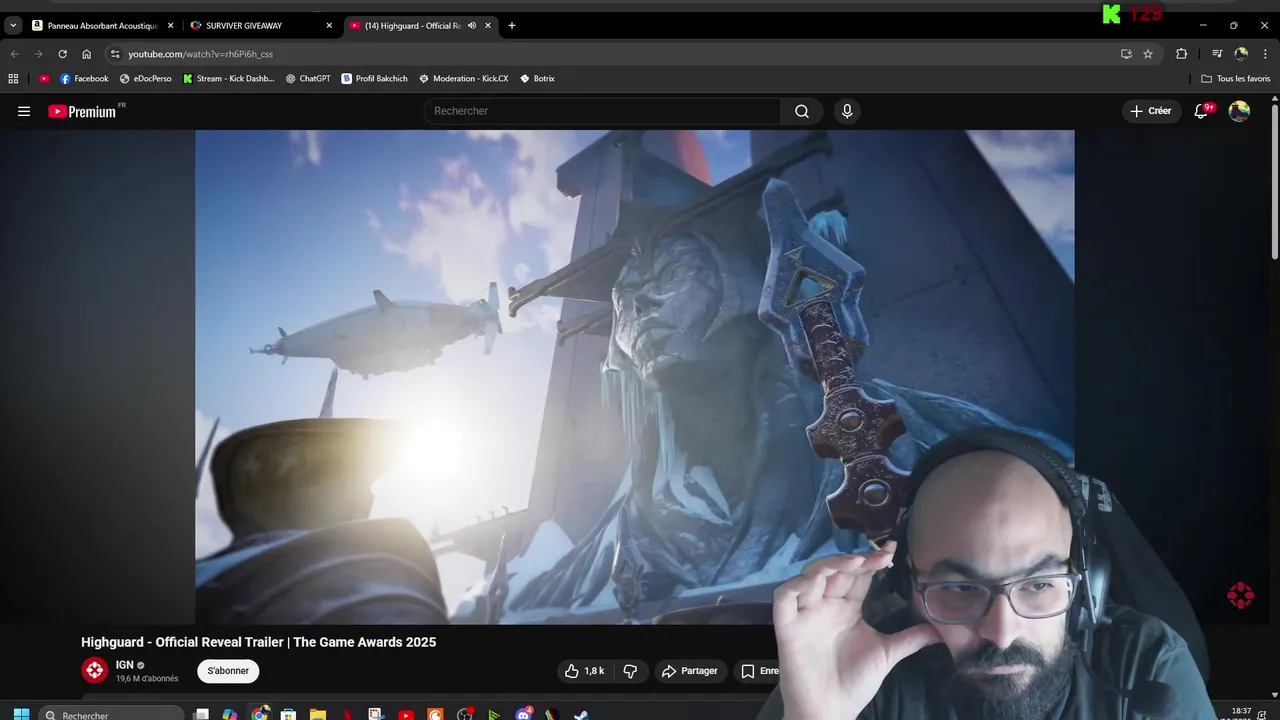Image resolution: width=1280 pixels, height=720 pixels.
Task: Like the video showing 1,8 k
Action: pos(584,671)
